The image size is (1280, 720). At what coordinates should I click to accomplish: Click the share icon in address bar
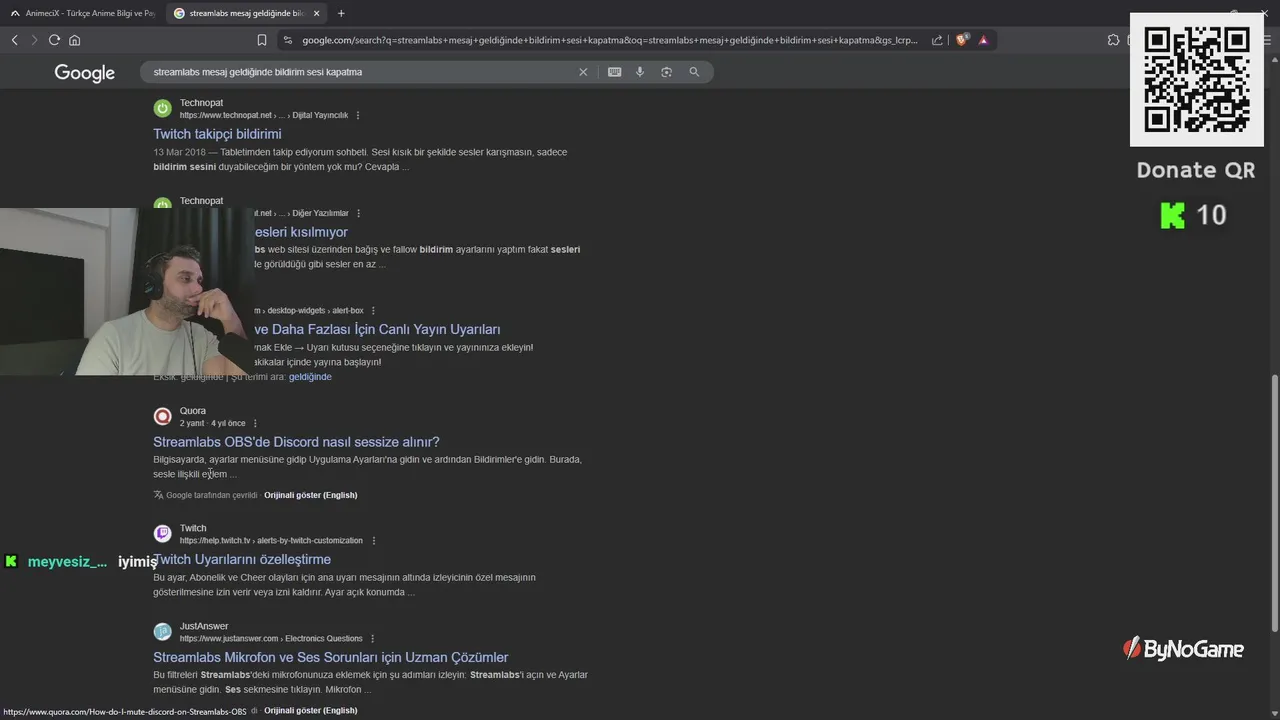click(937, 40)
